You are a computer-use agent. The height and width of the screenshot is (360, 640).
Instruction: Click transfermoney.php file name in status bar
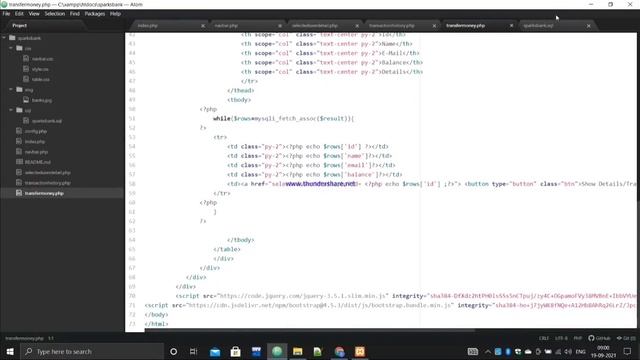coord(24,338)
